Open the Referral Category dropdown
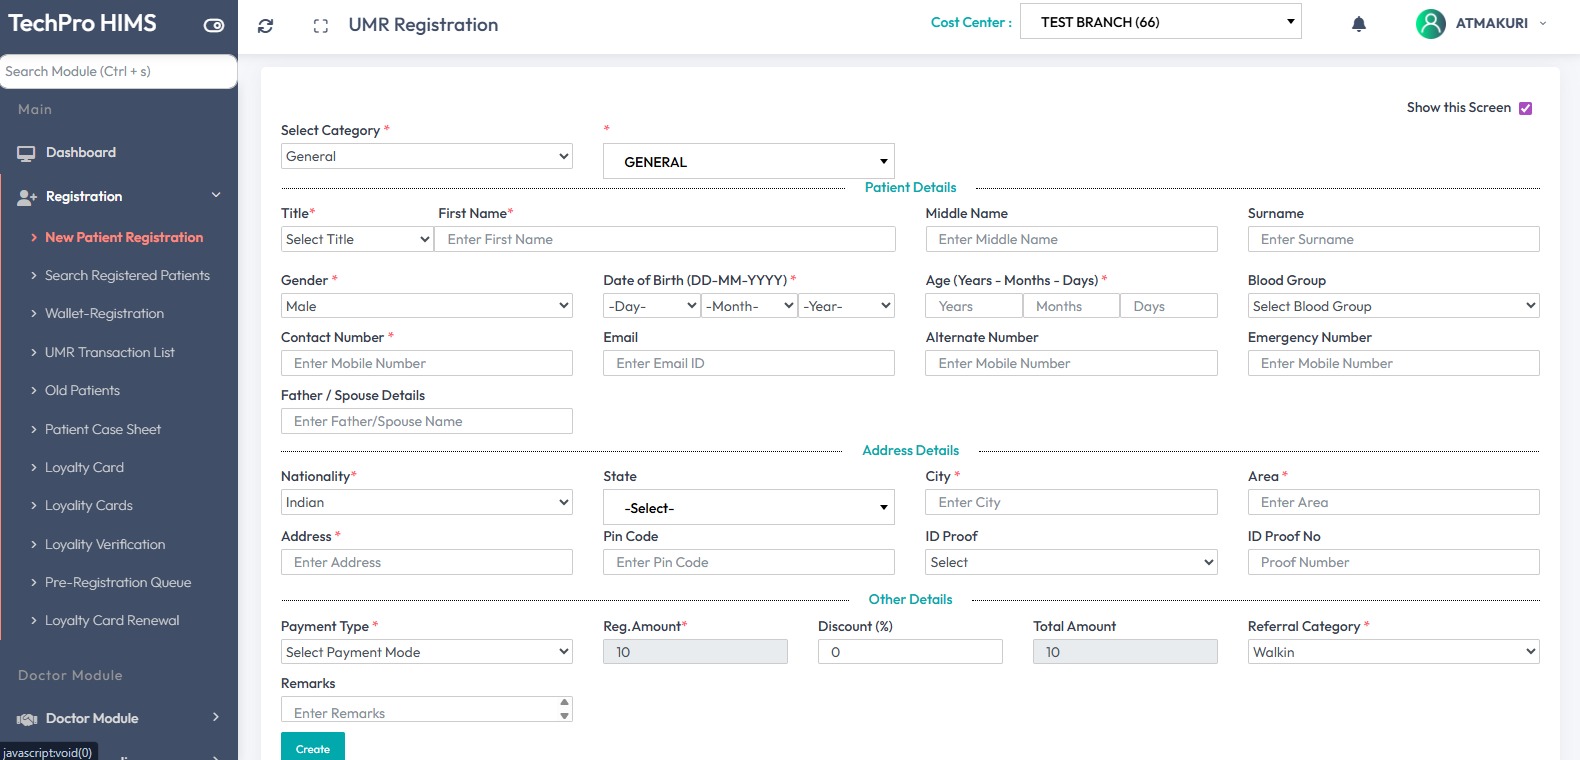This screenshot has height=760, width=1580. (x=1393, y=652)
